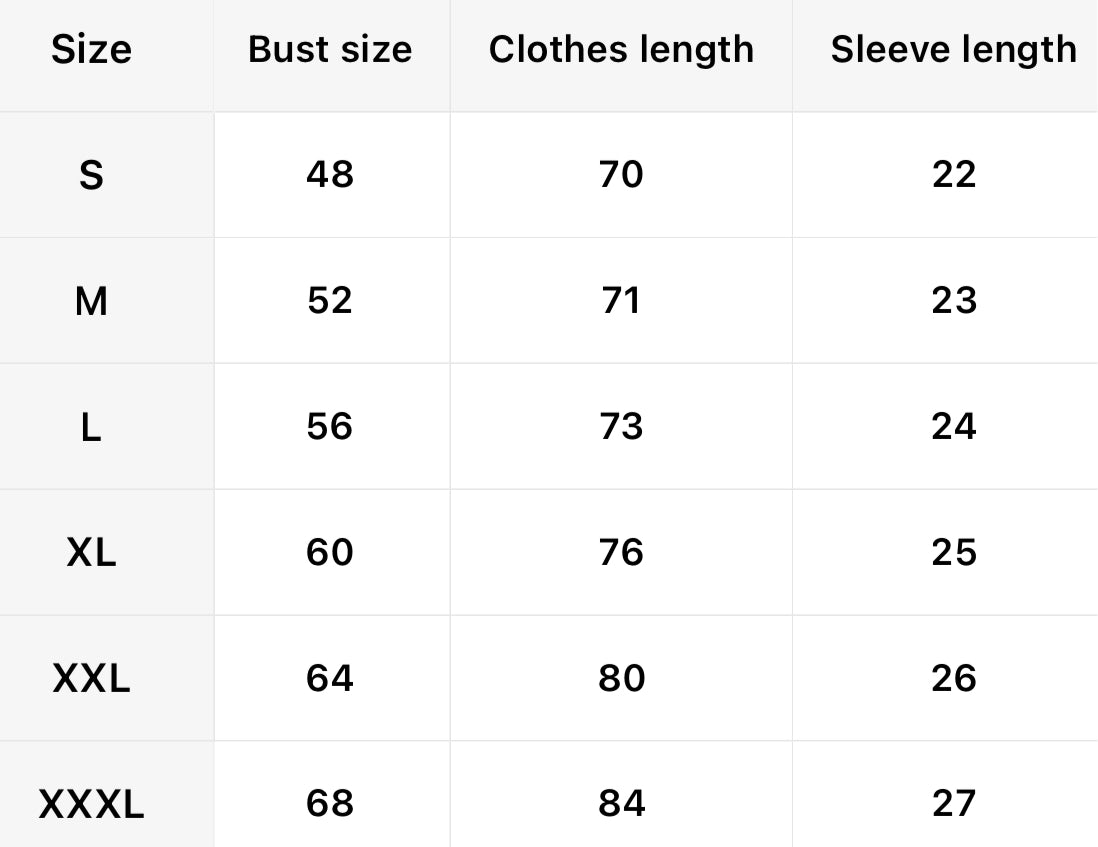
Task: Click clothes length value 84
Action: (x=621, y=804)
